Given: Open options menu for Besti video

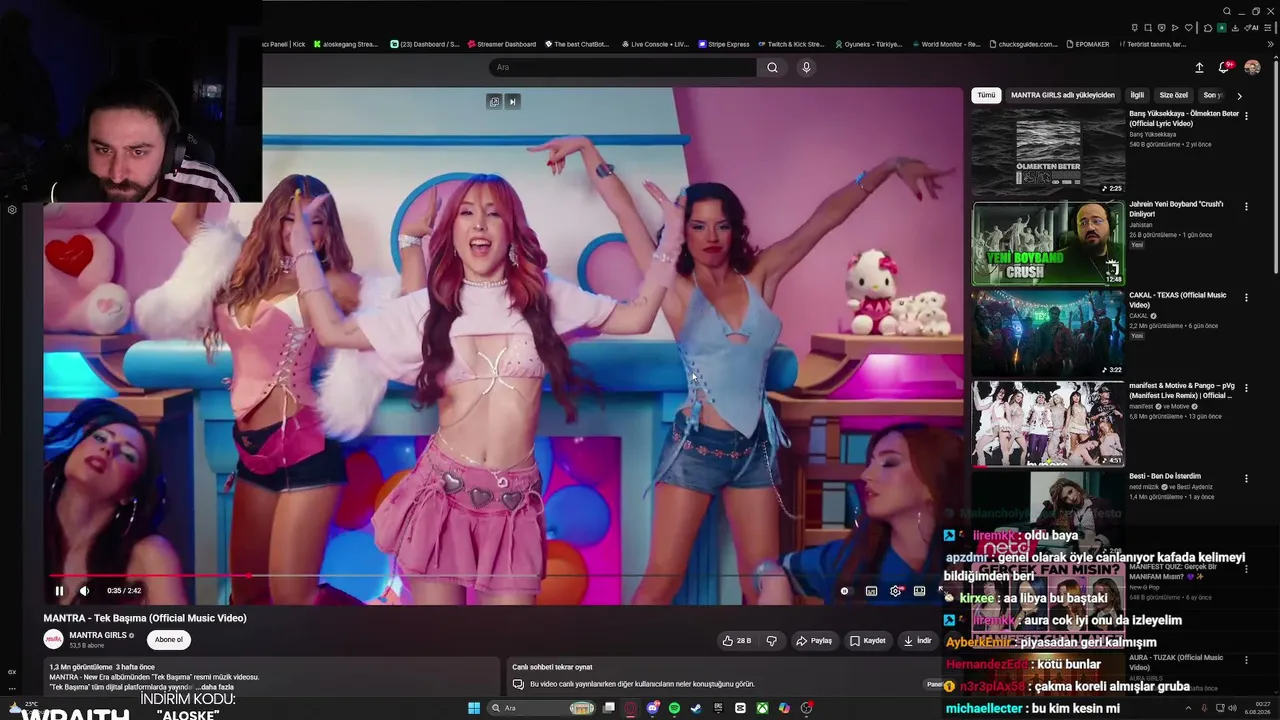Looking at the screenshot, I should [x=1246, y=478].
